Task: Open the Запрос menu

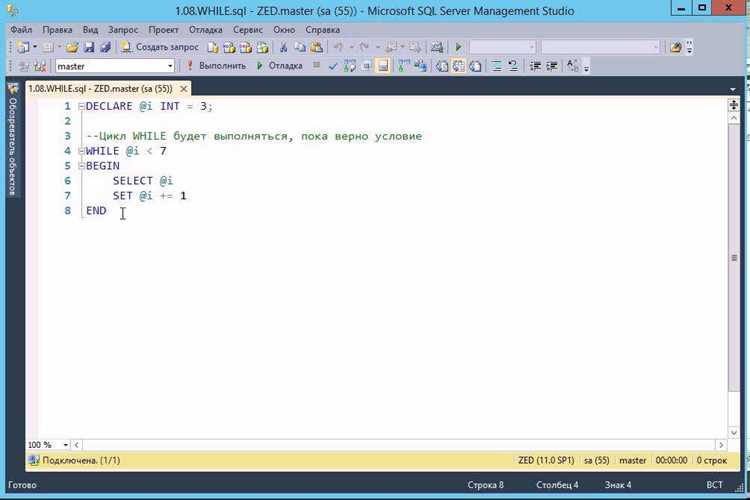Action: [123, 30]
